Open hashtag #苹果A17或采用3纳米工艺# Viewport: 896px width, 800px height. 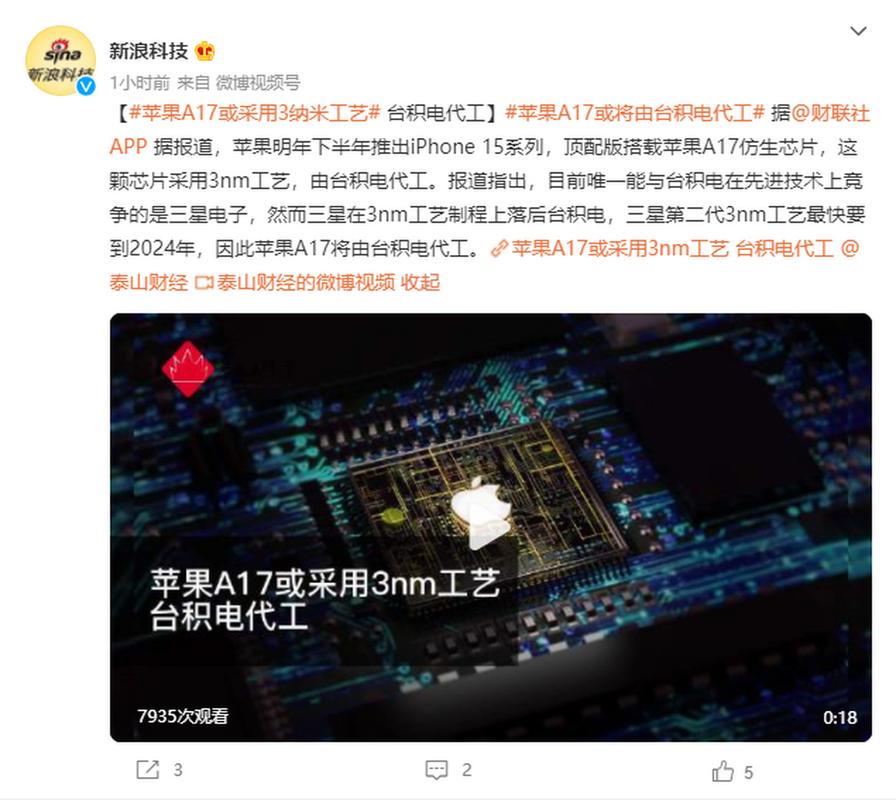tap(255, 113)
